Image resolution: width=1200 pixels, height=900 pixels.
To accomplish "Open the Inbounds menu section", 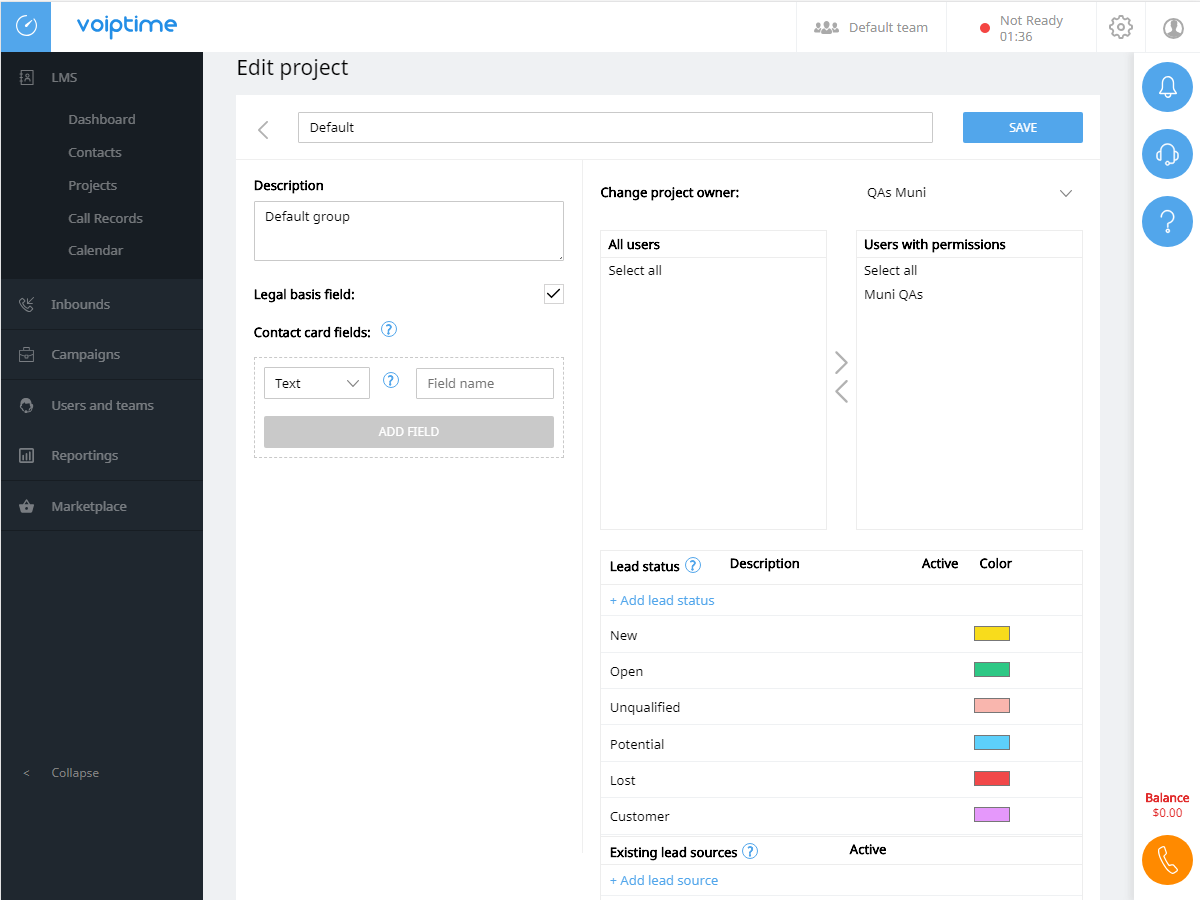I will (102, 304).
